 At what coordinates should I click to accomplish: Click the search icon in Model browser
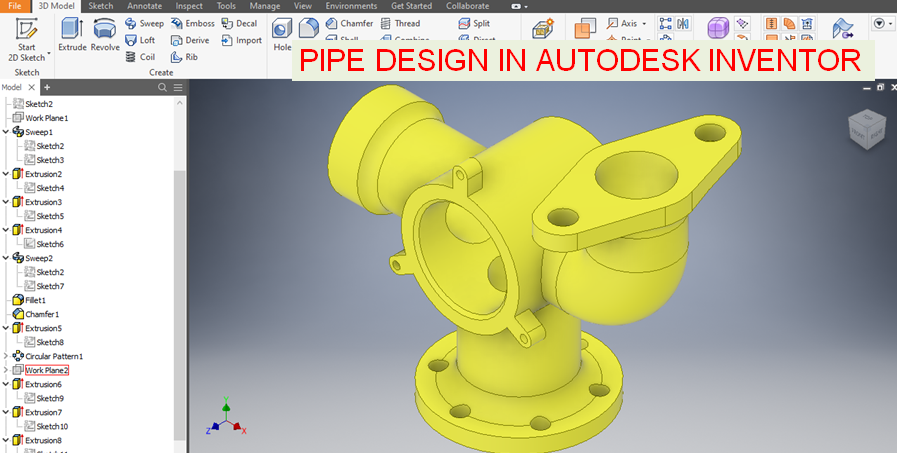162,88
